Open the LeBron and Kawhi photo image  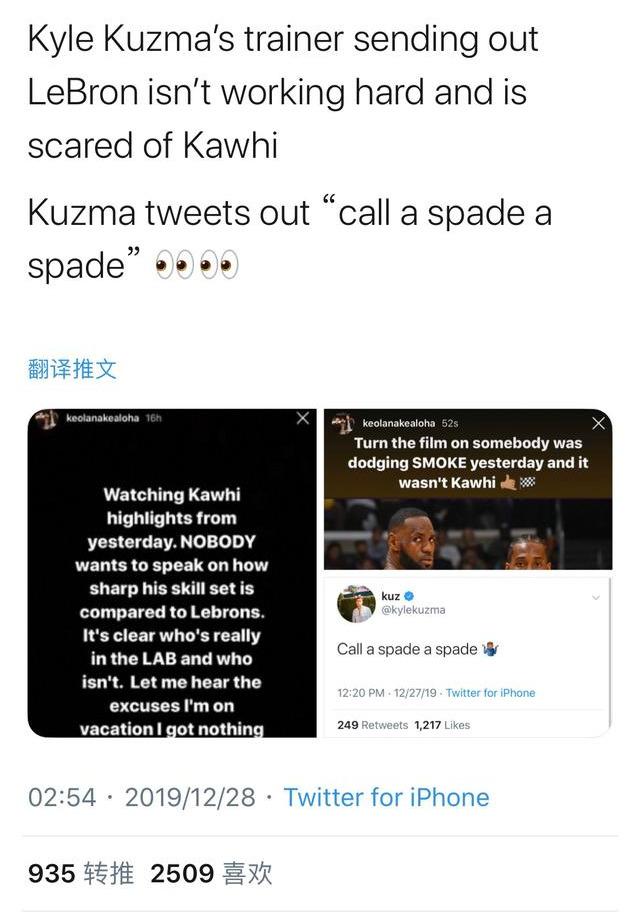coord(469,534)
